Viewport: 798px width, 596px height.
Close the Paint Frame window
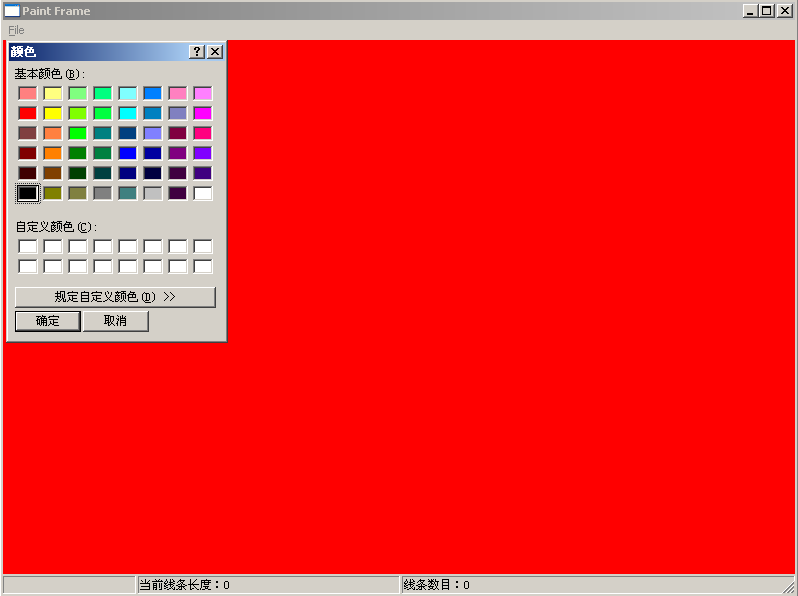coord(784,11)
